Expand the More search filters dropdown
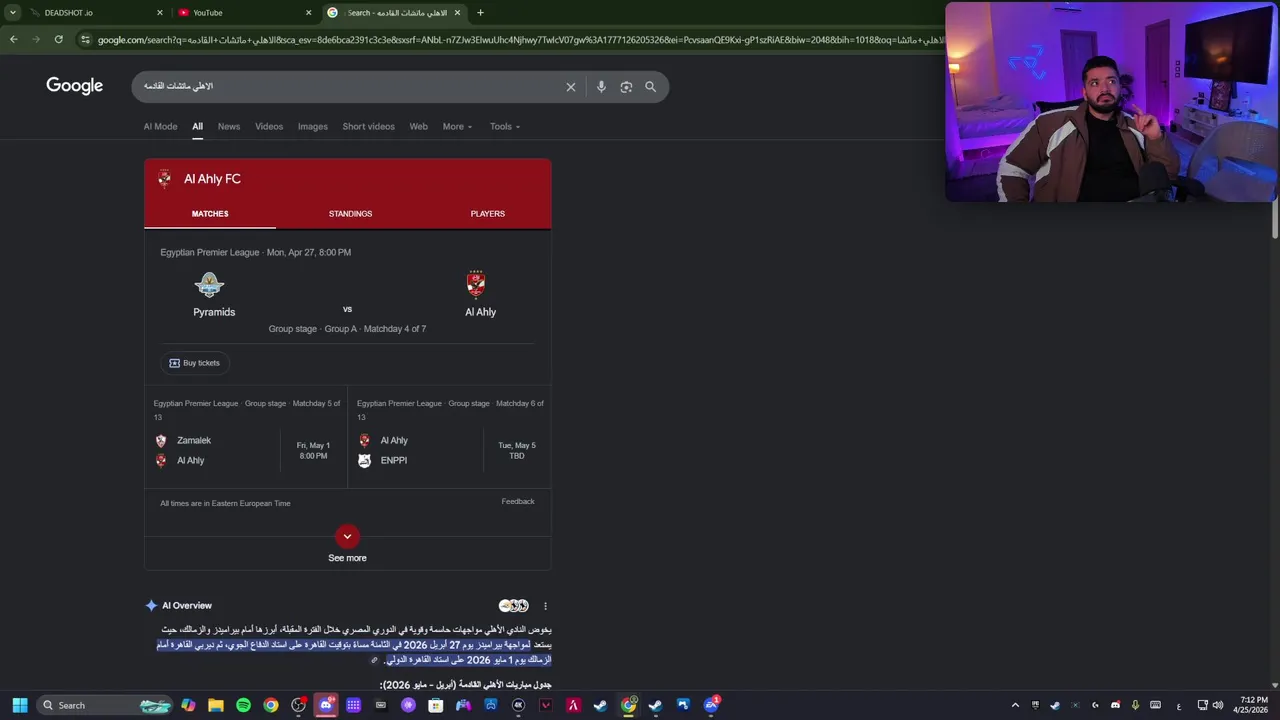Image resolution: width=1280 pixels, height=720 pixels. point(457,127)
